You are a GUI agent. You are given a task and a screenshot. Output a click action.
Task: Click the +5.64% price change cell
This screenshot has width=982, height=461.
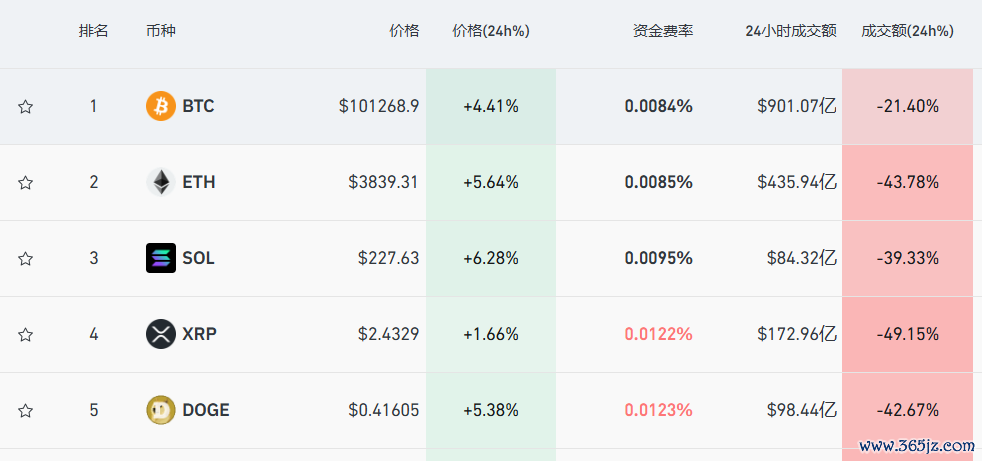(491, 182)
